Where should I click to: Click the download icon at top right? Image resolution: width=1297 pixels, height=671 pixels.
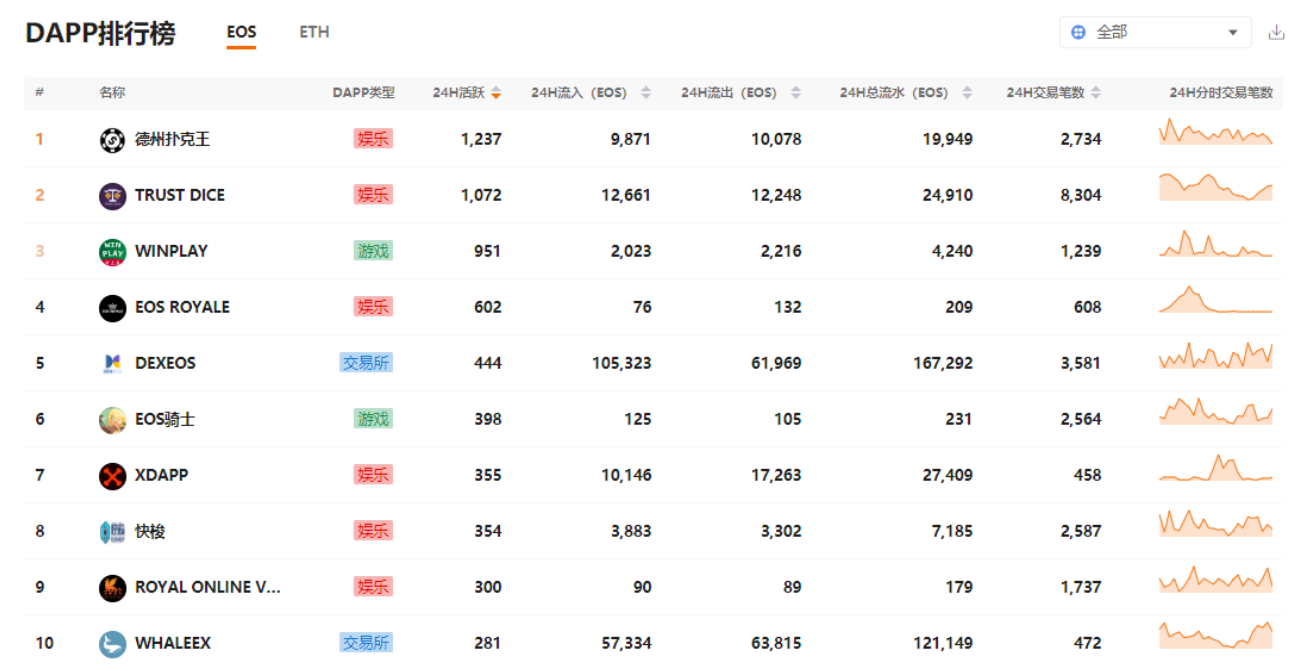[x=1276, y=32]
